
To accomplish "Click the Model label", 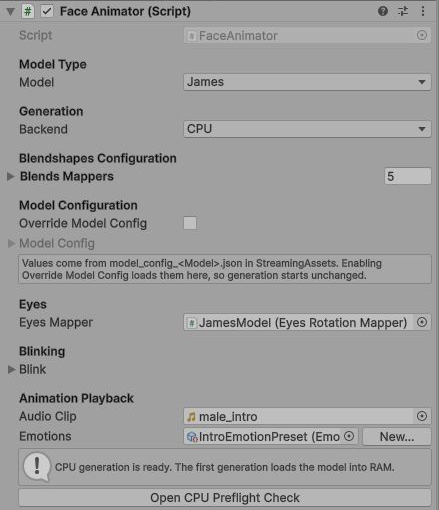I will [x=37, y=82].
